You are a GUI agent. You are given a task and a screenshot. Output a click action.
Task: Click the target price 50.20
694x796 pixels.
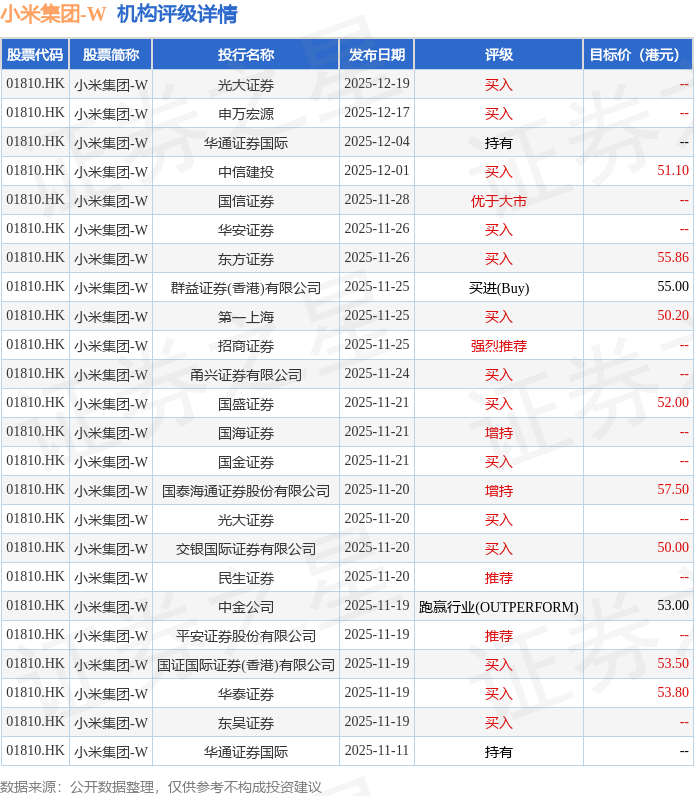(673, 315)
